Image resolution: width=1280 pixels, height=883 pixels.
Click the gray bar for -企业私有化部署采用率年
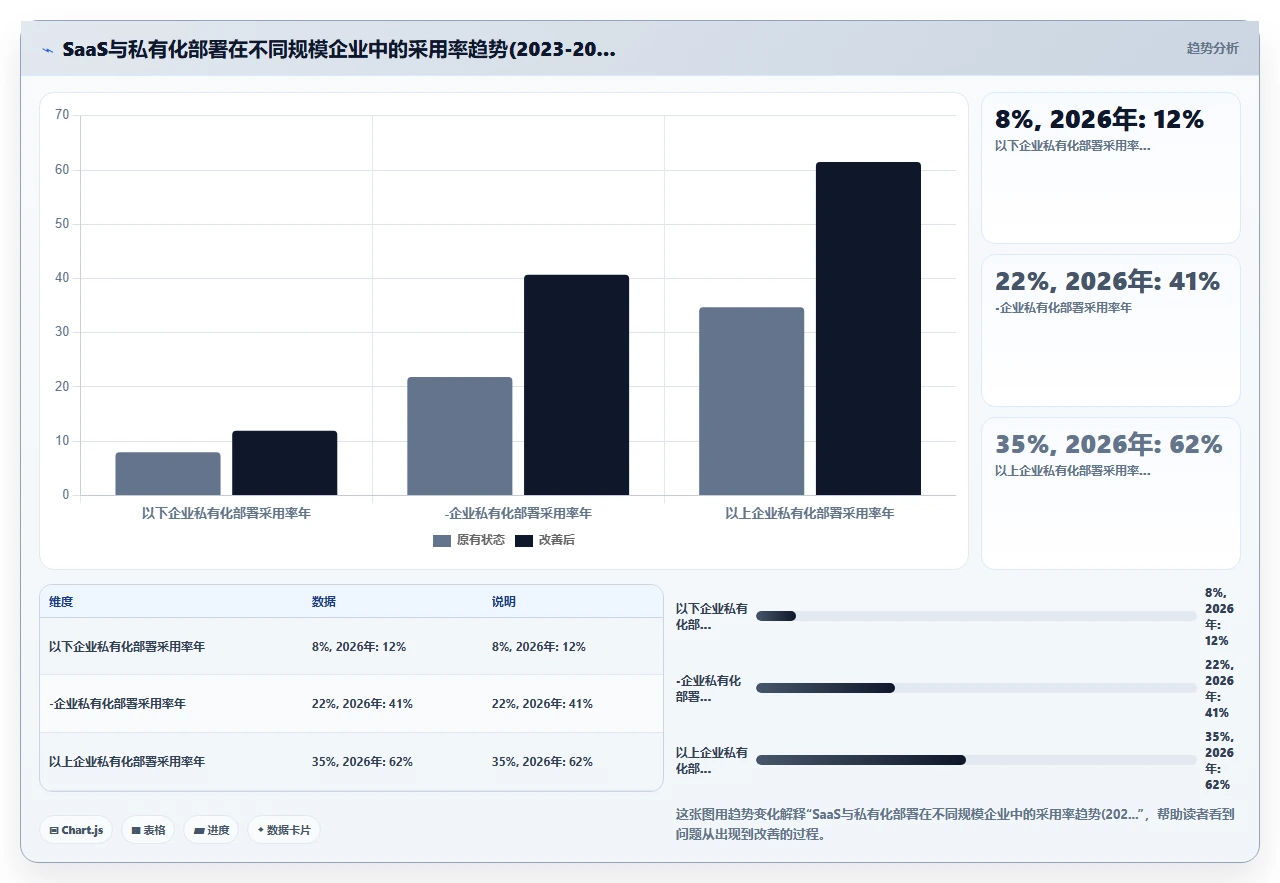tap(460, 436)
